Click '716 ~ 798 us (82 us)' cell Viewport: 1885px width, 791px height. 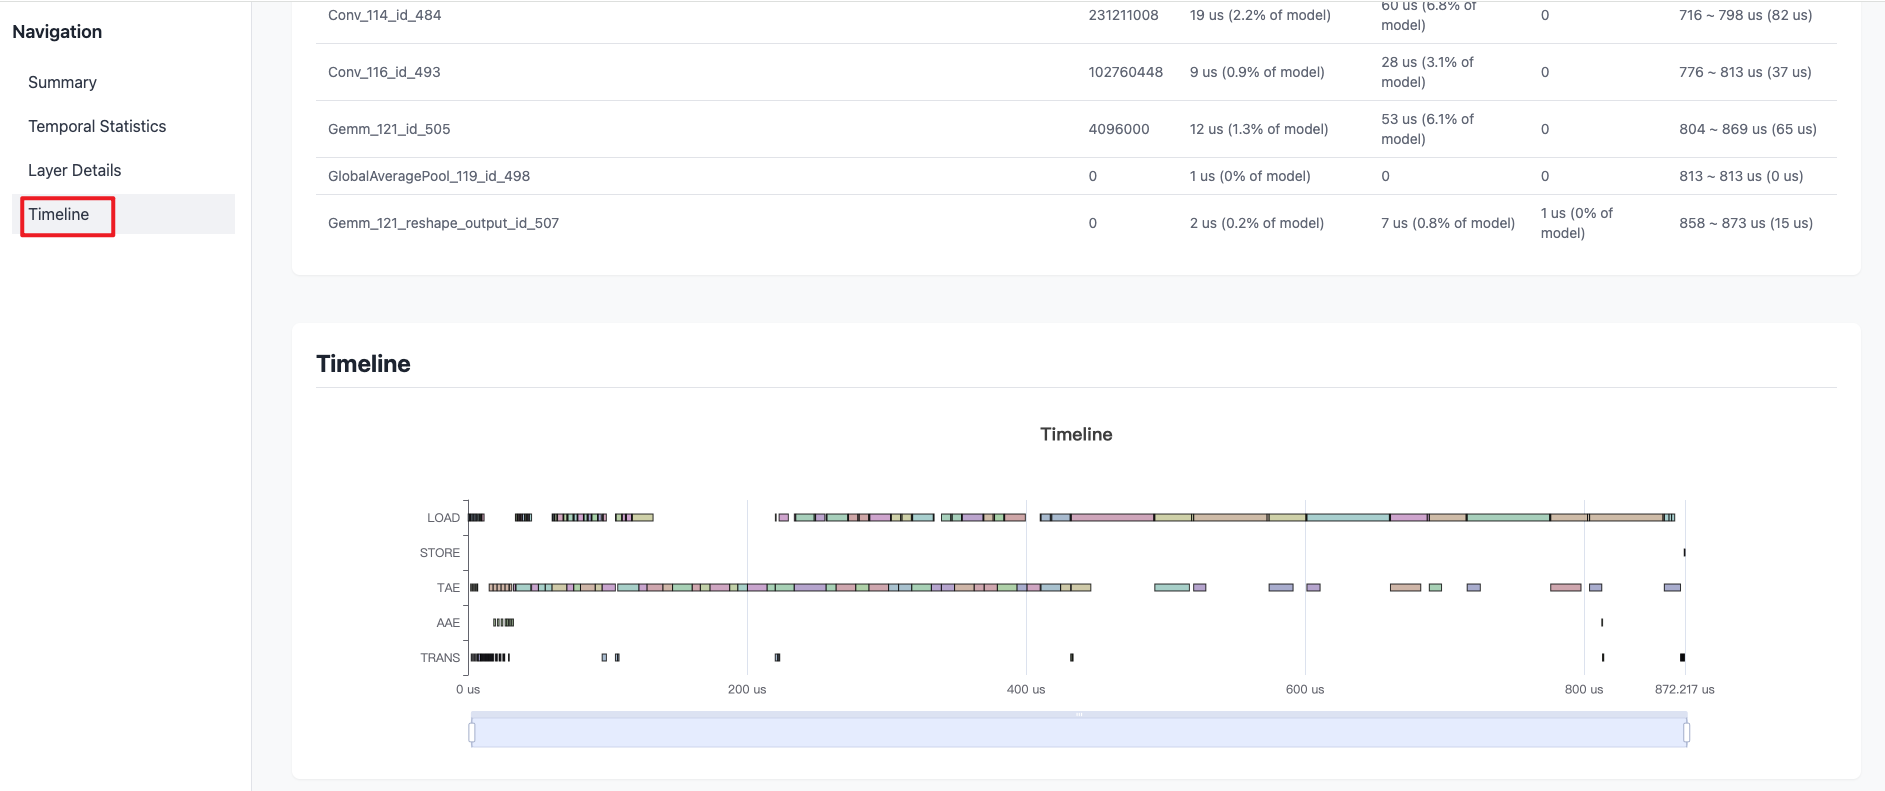pyautogui.click(x=1745, y=15)
